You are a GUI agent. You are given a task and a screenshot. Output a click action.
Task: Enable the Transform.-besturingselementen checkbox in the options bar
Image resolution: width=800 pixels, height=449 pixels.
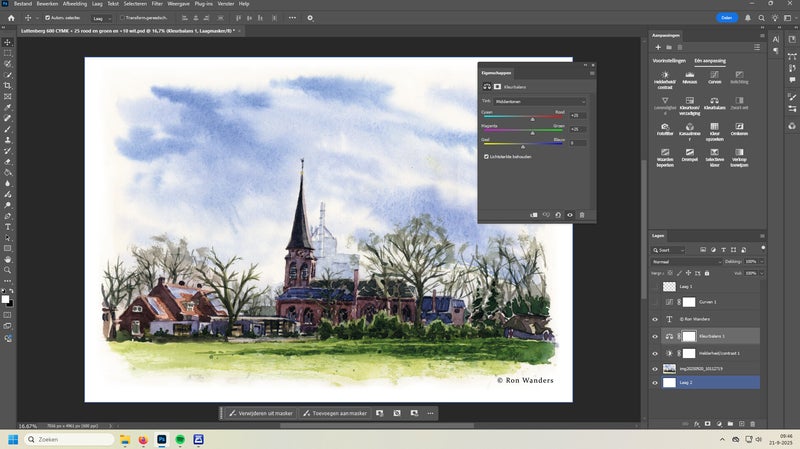tap(122, 17)
